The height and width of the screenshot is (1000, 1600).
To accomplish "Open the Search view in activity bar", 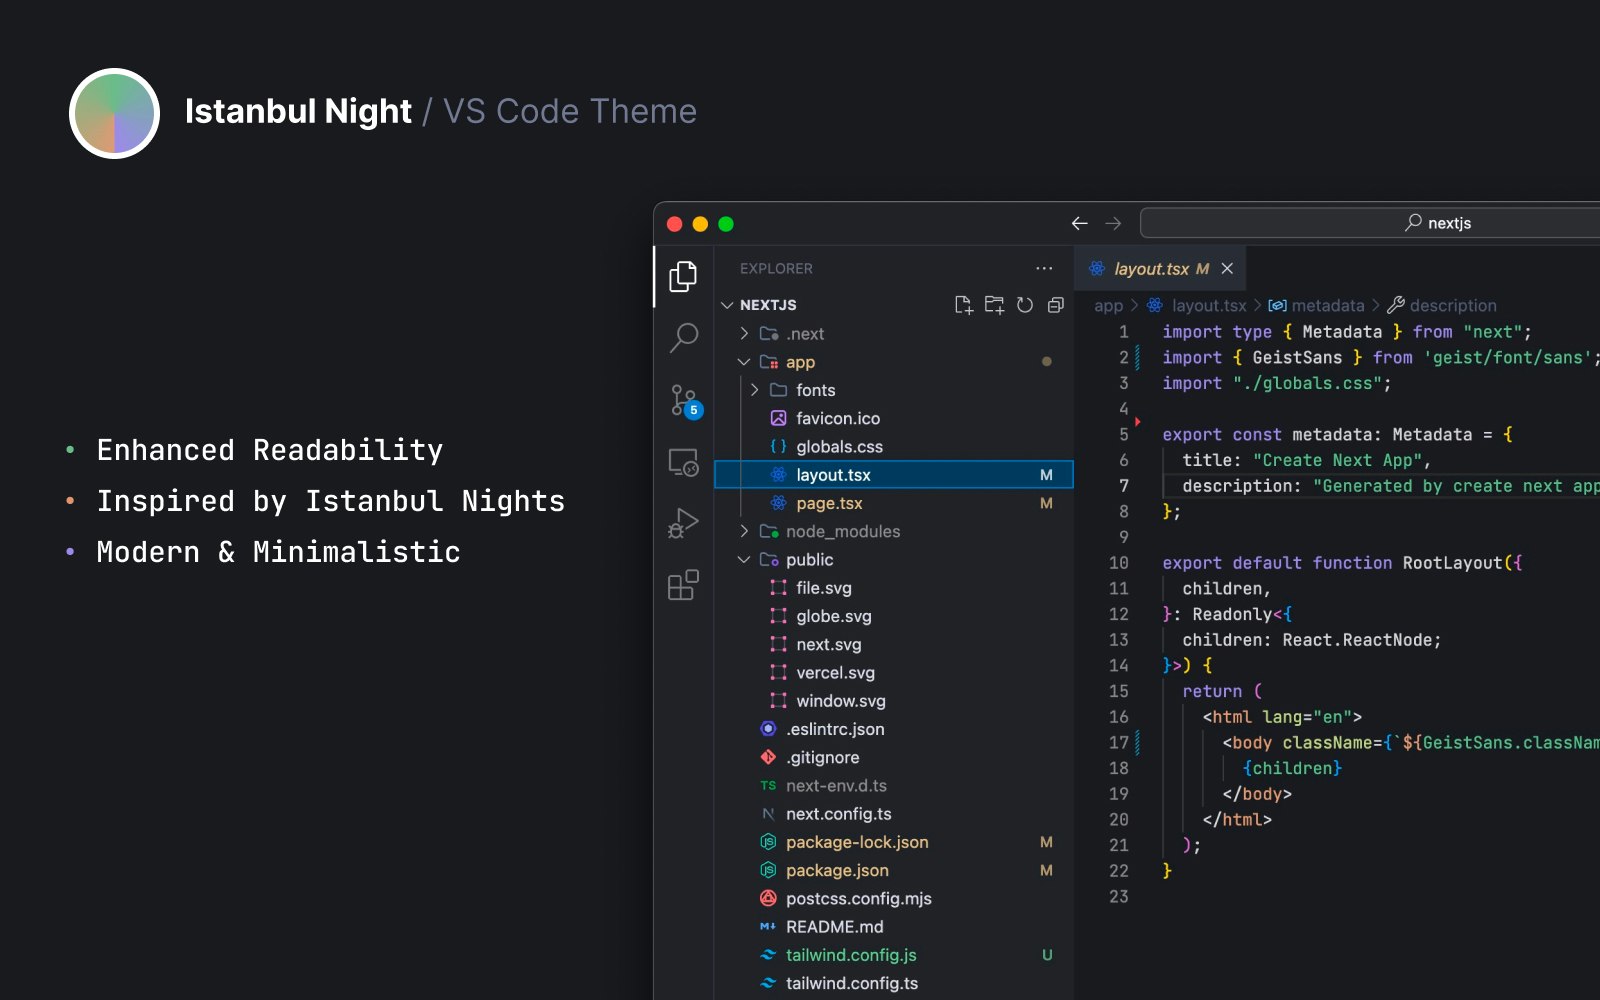I will (x=683, y=337).
